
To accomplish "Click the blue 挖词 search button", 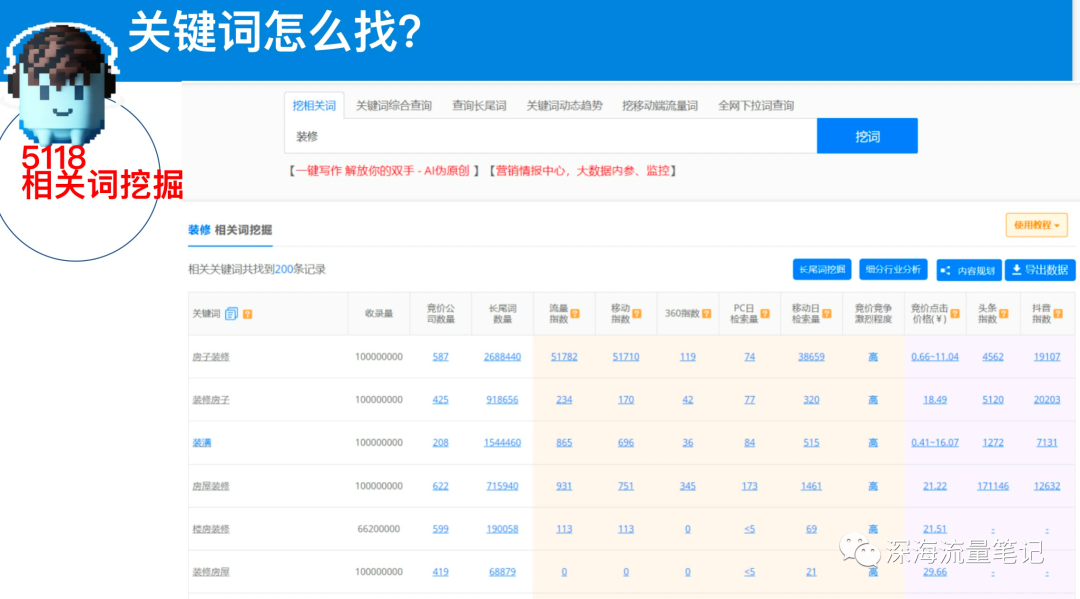I will tap(867, 136).
